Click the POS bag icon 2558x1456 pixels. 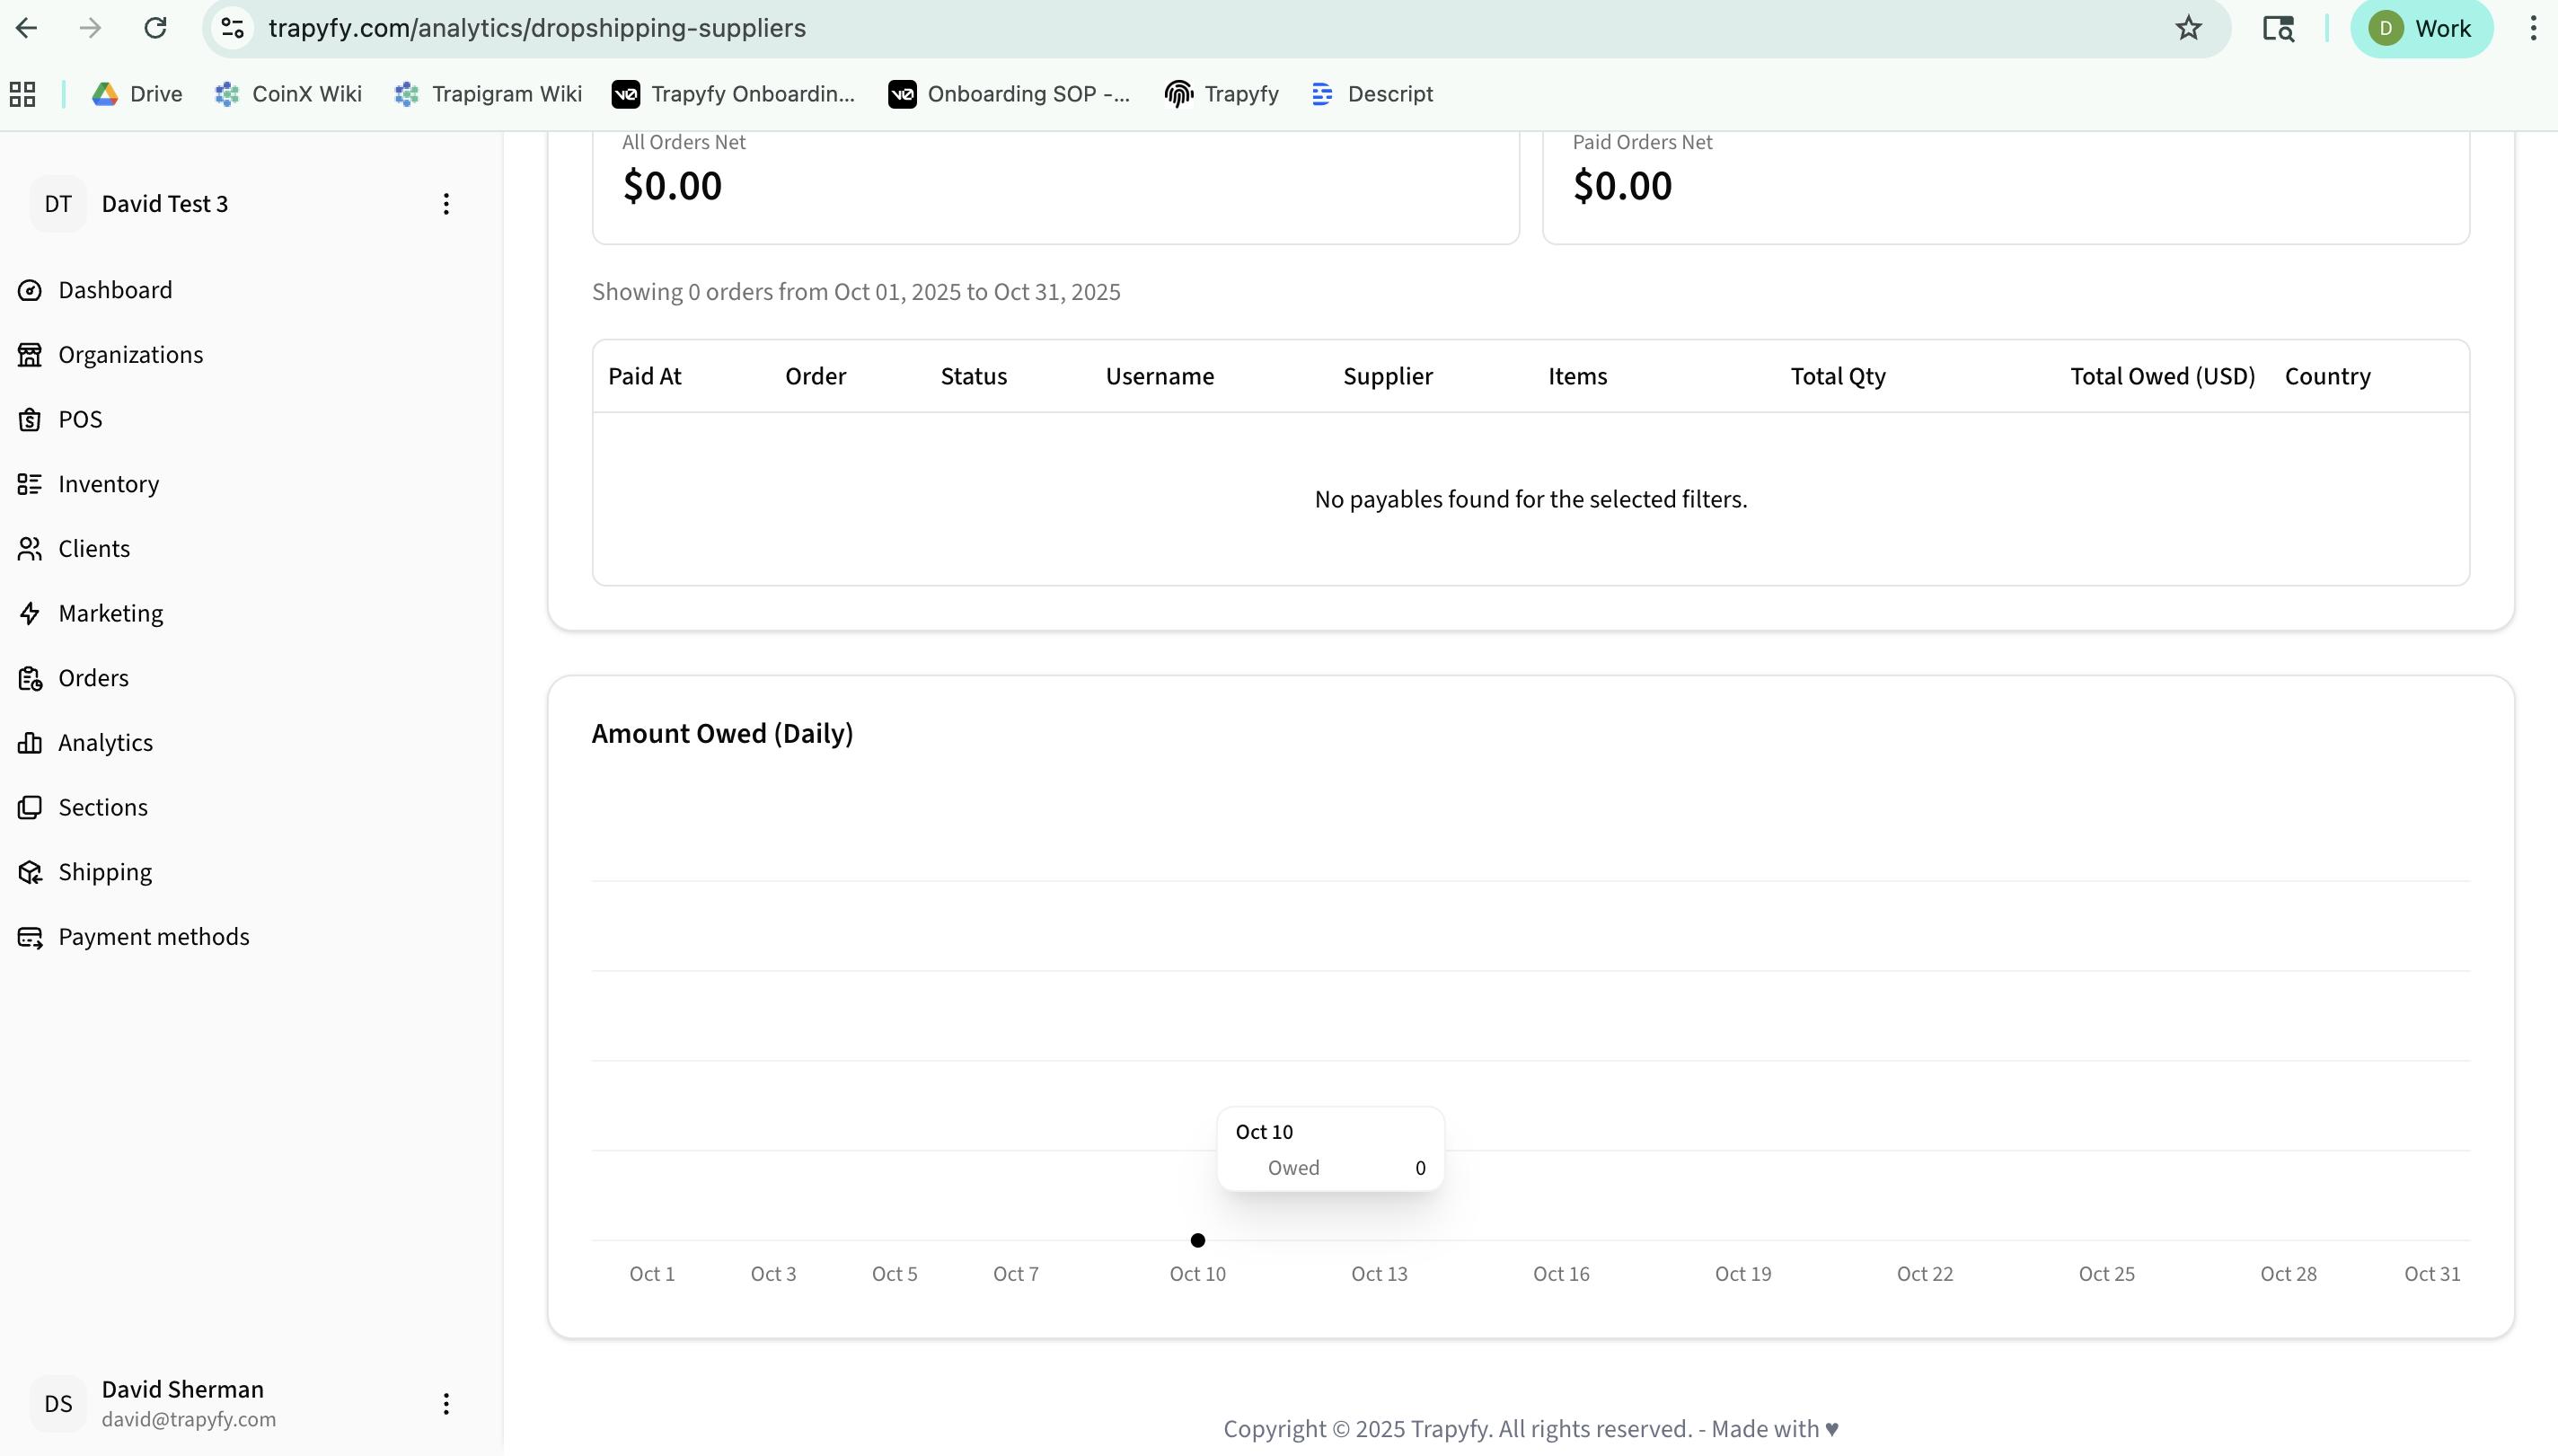click(30, 419)
